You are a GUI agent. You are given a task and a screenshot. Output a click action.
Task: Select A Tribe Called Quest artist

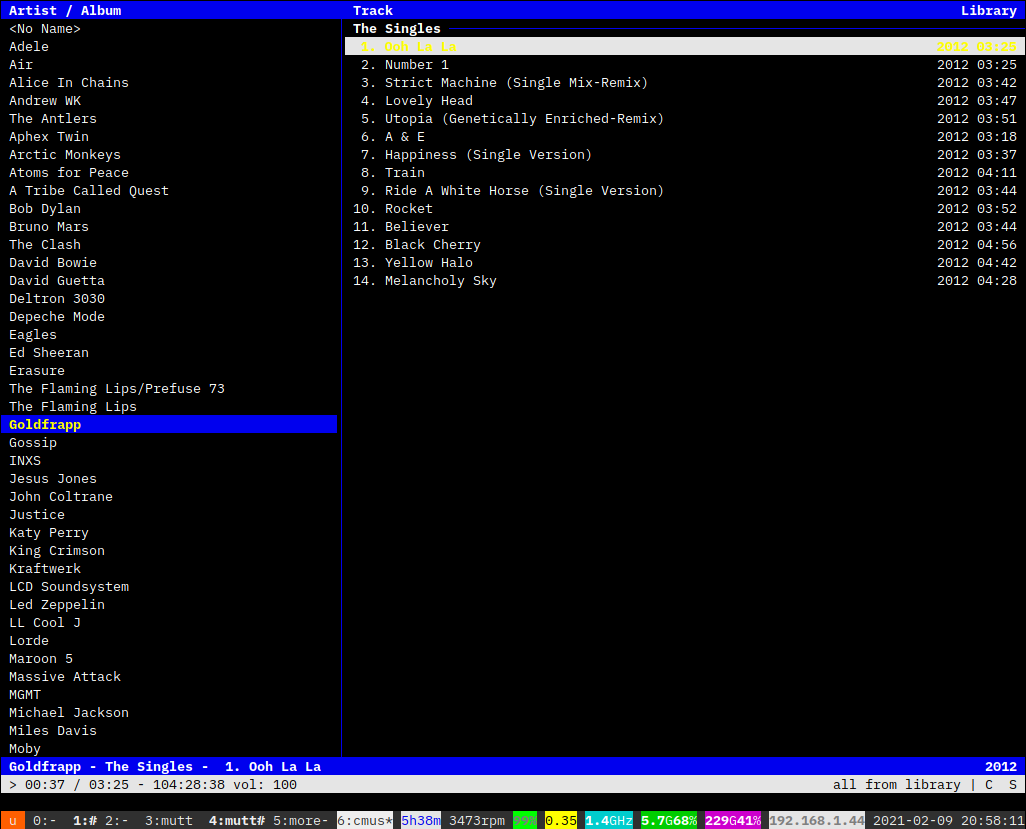click(169, 190)
